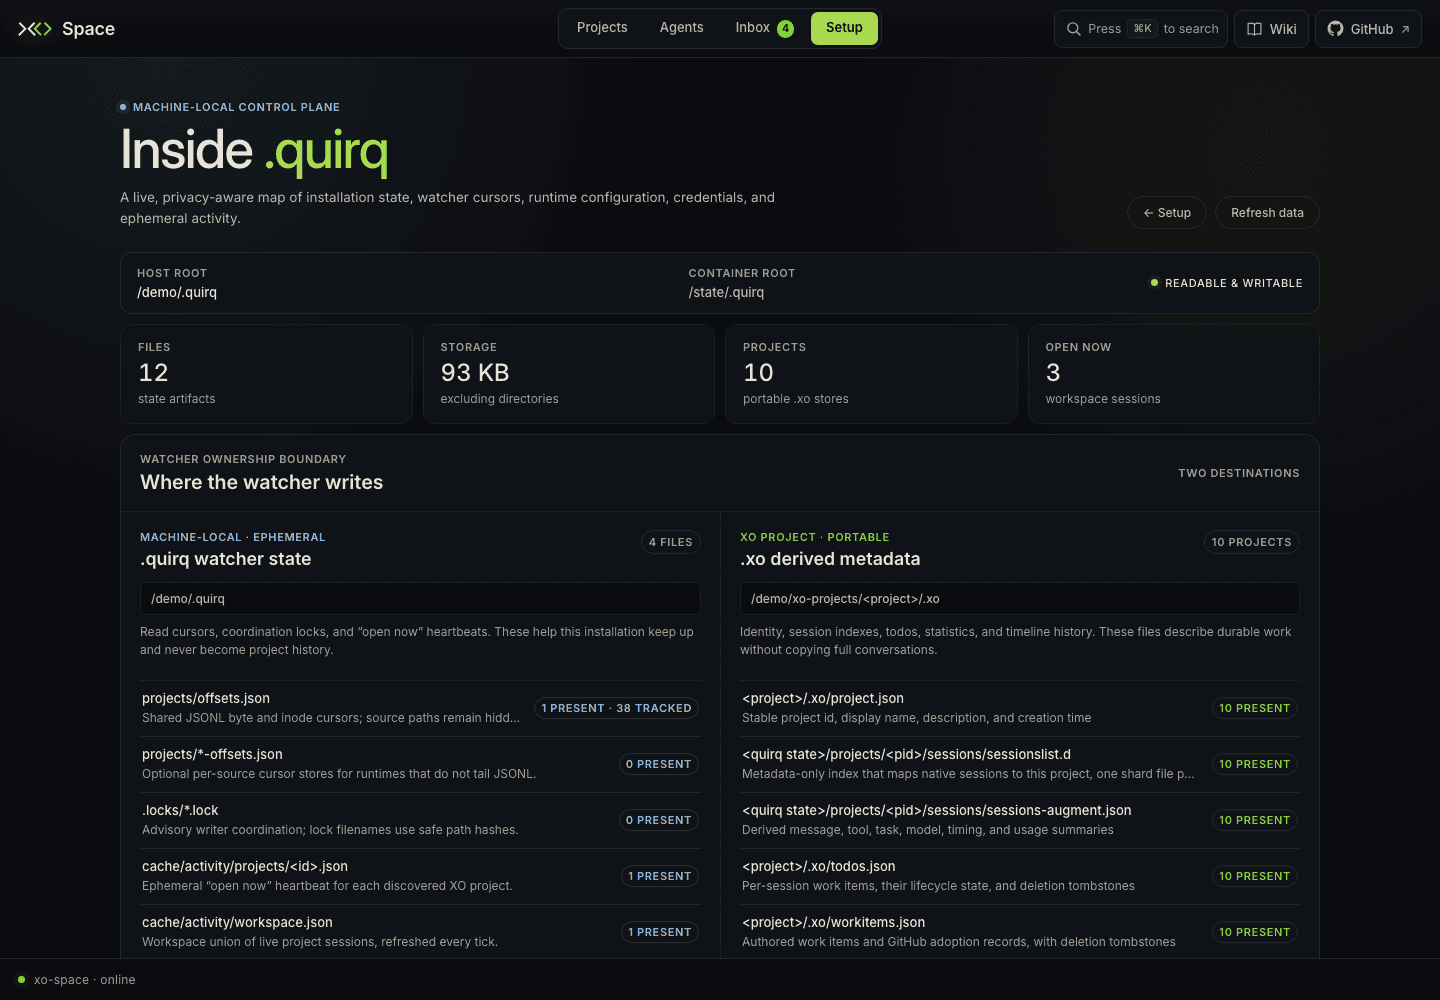Click the GitHub external-link arrow icon
The height and width of the screenshot is (1000, 1440).
click(x=1405, y=29)
